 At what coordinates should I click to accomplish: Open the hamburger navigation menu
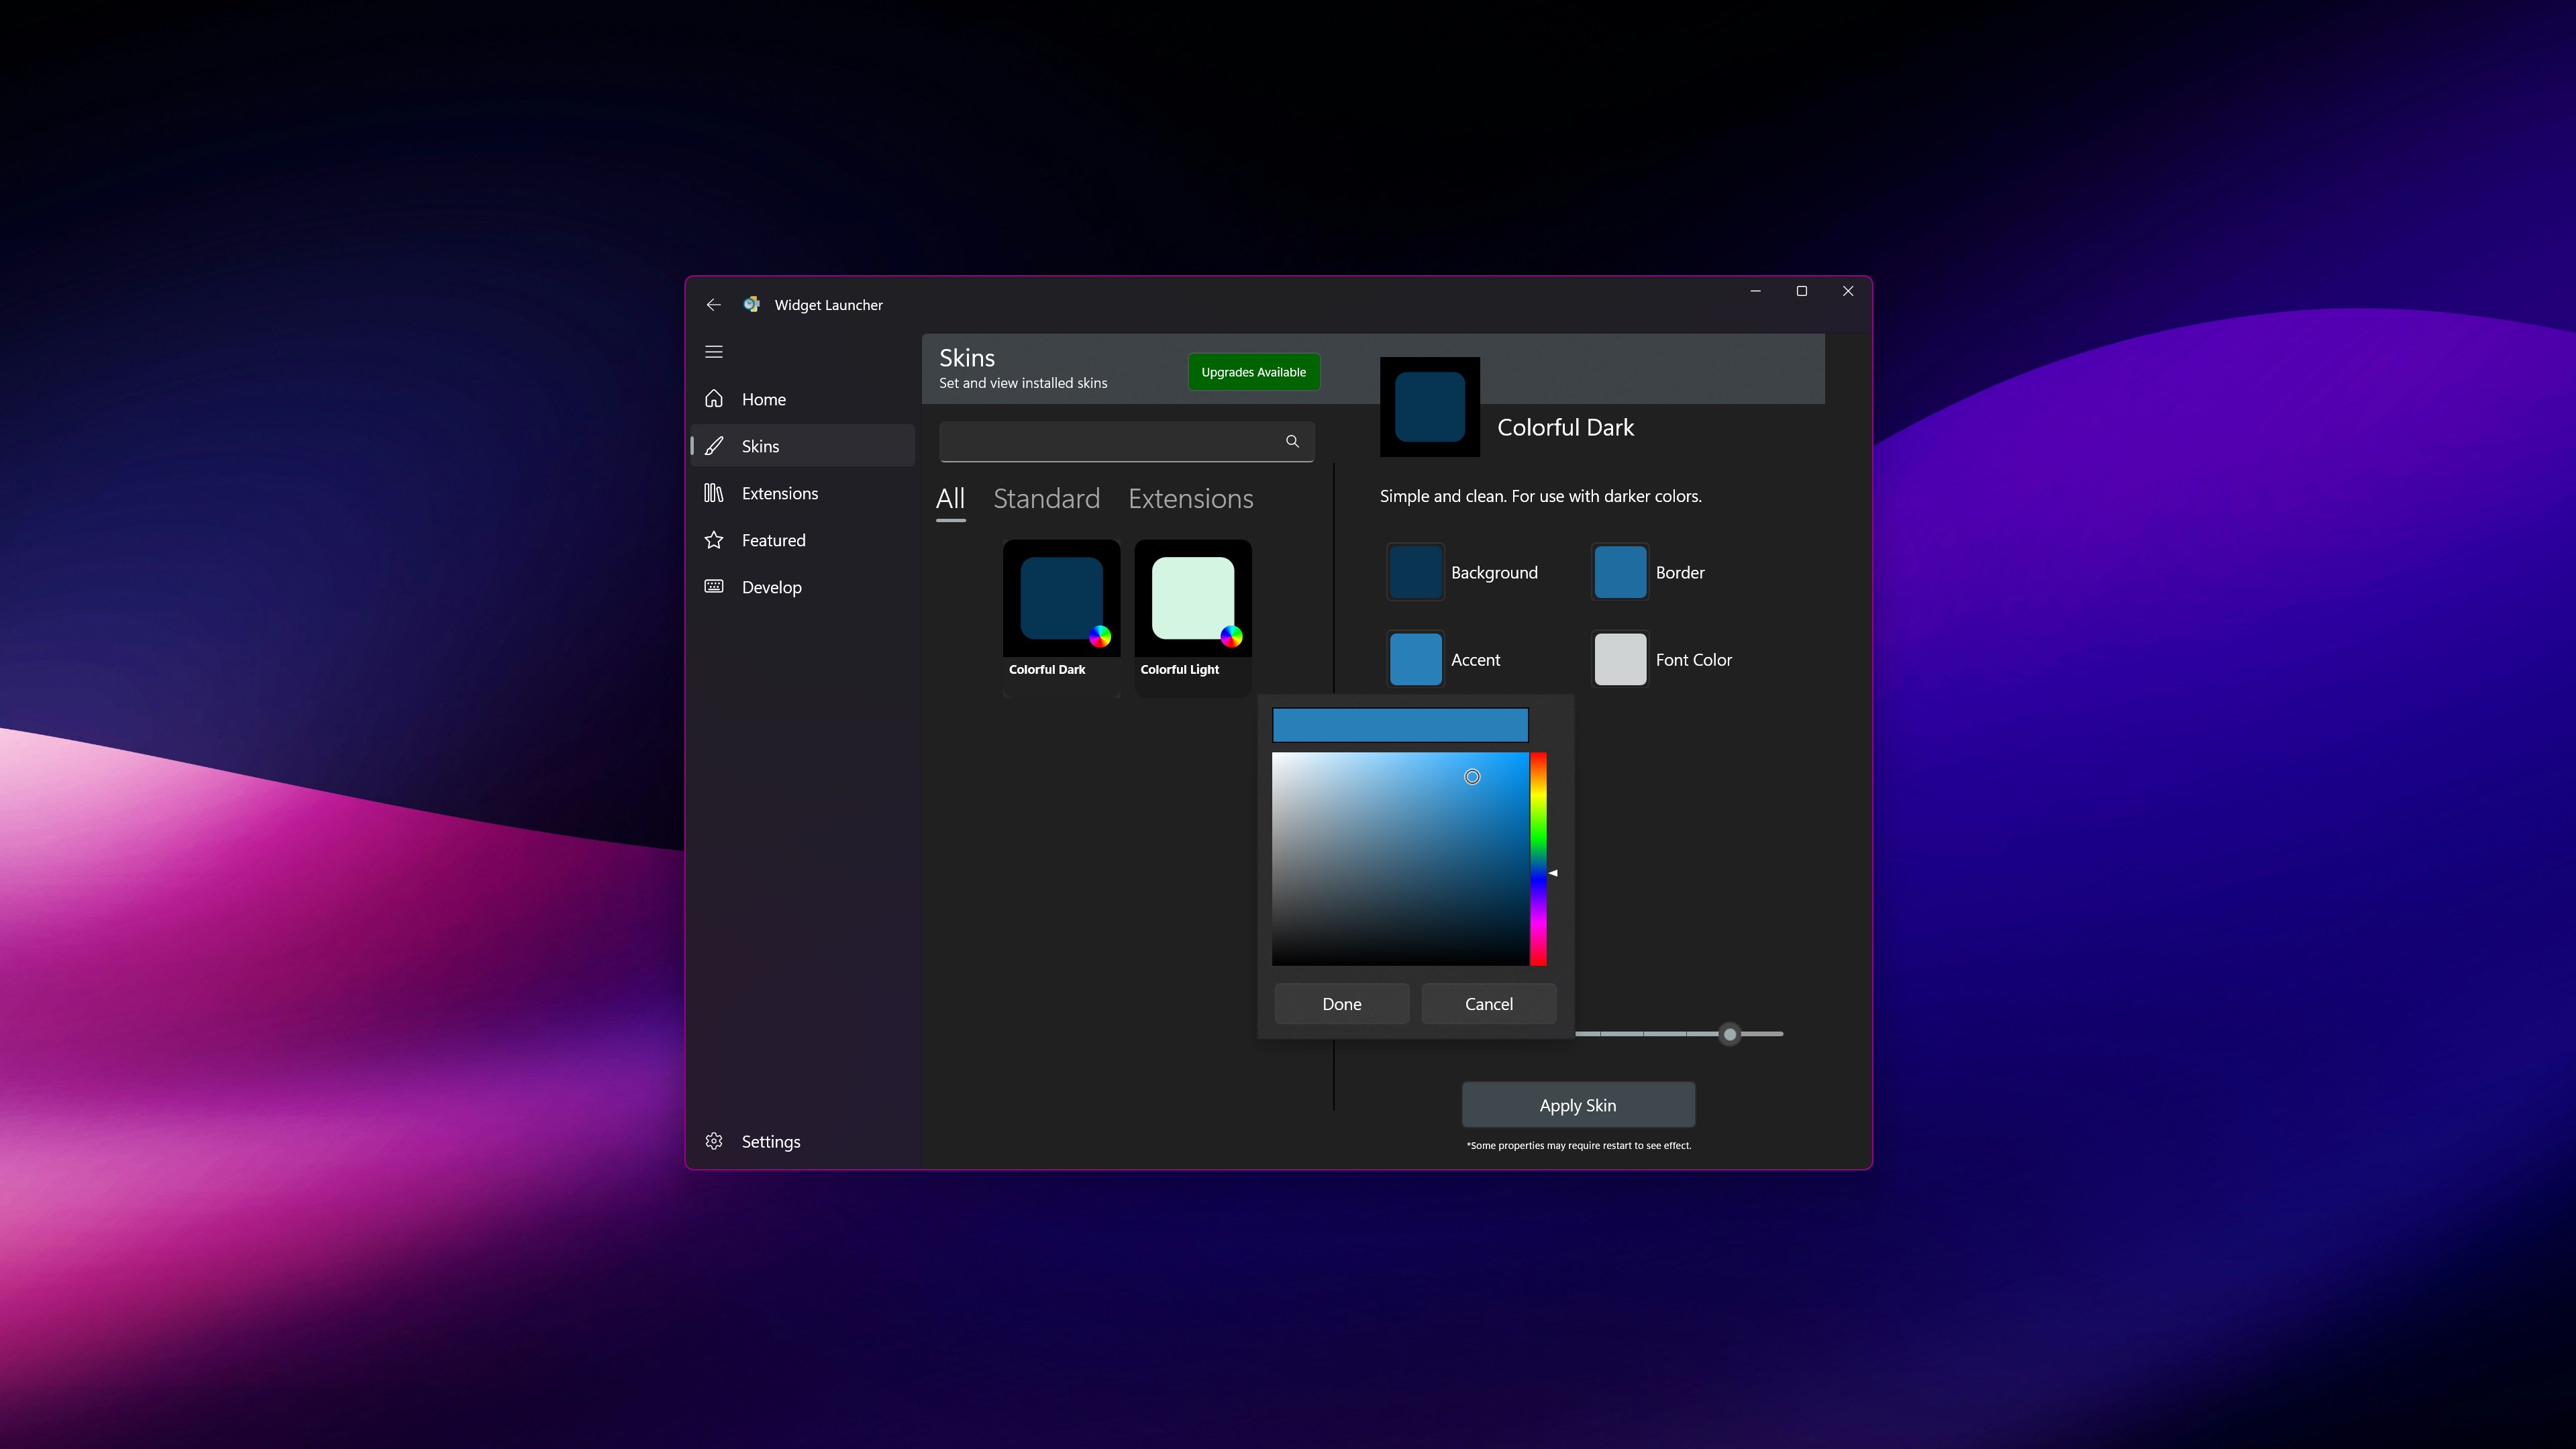point(713,352)
